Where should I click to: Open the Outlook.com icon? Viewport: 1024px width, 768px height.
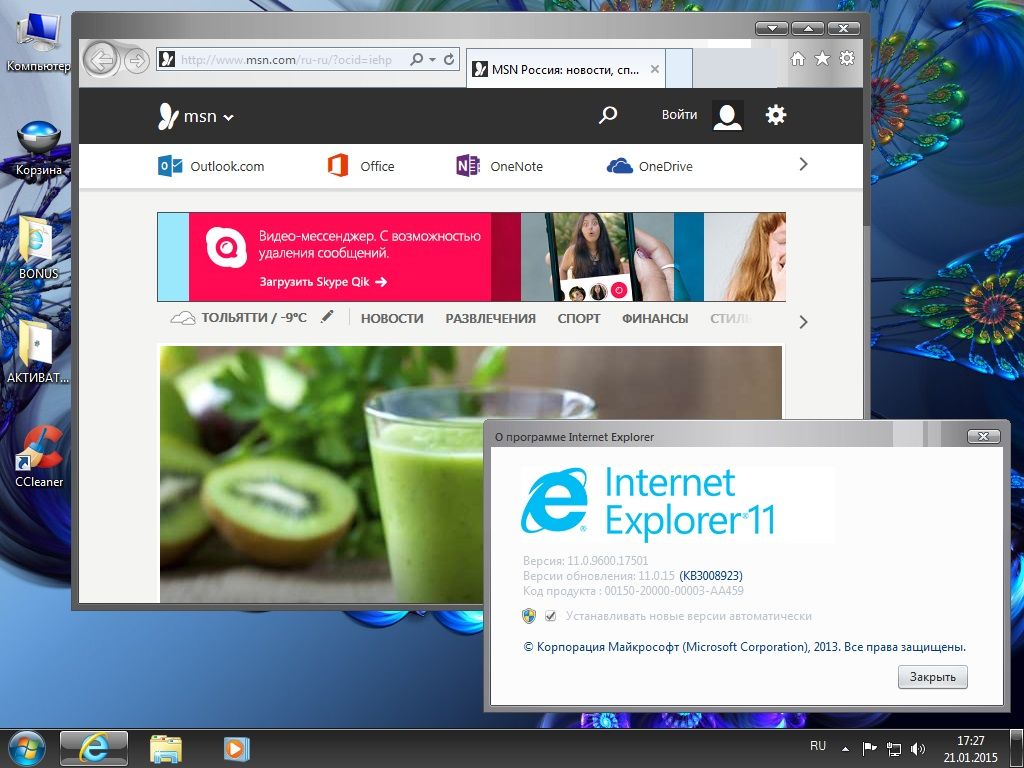click(x=170, y=166)
